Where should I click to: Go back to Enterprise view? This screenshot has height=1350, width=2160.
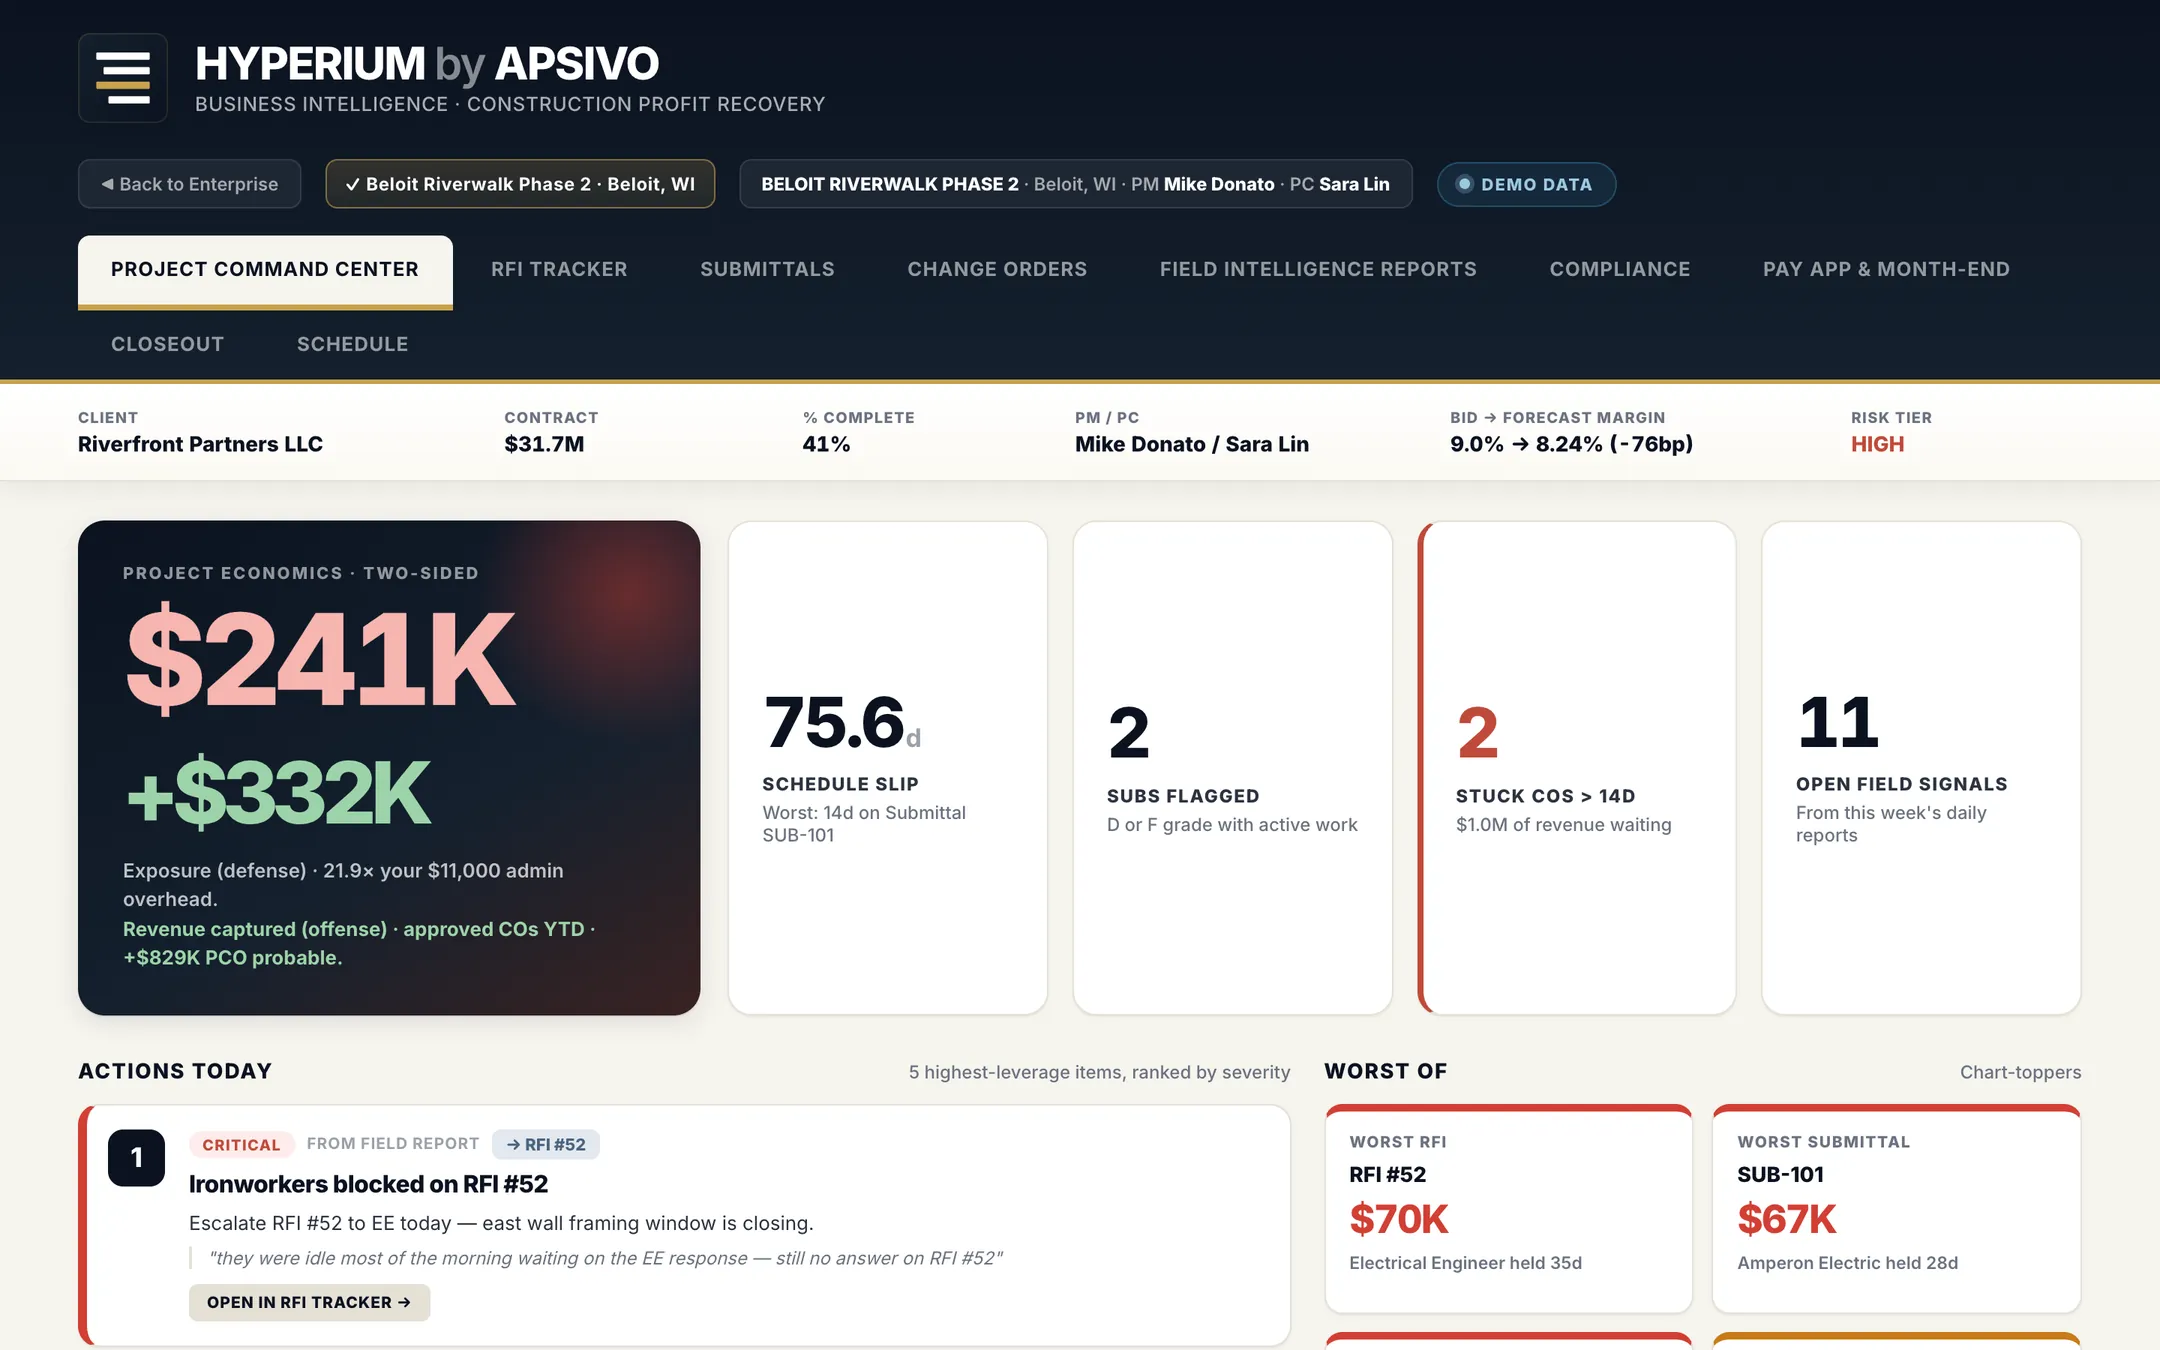tap(190, 184)
